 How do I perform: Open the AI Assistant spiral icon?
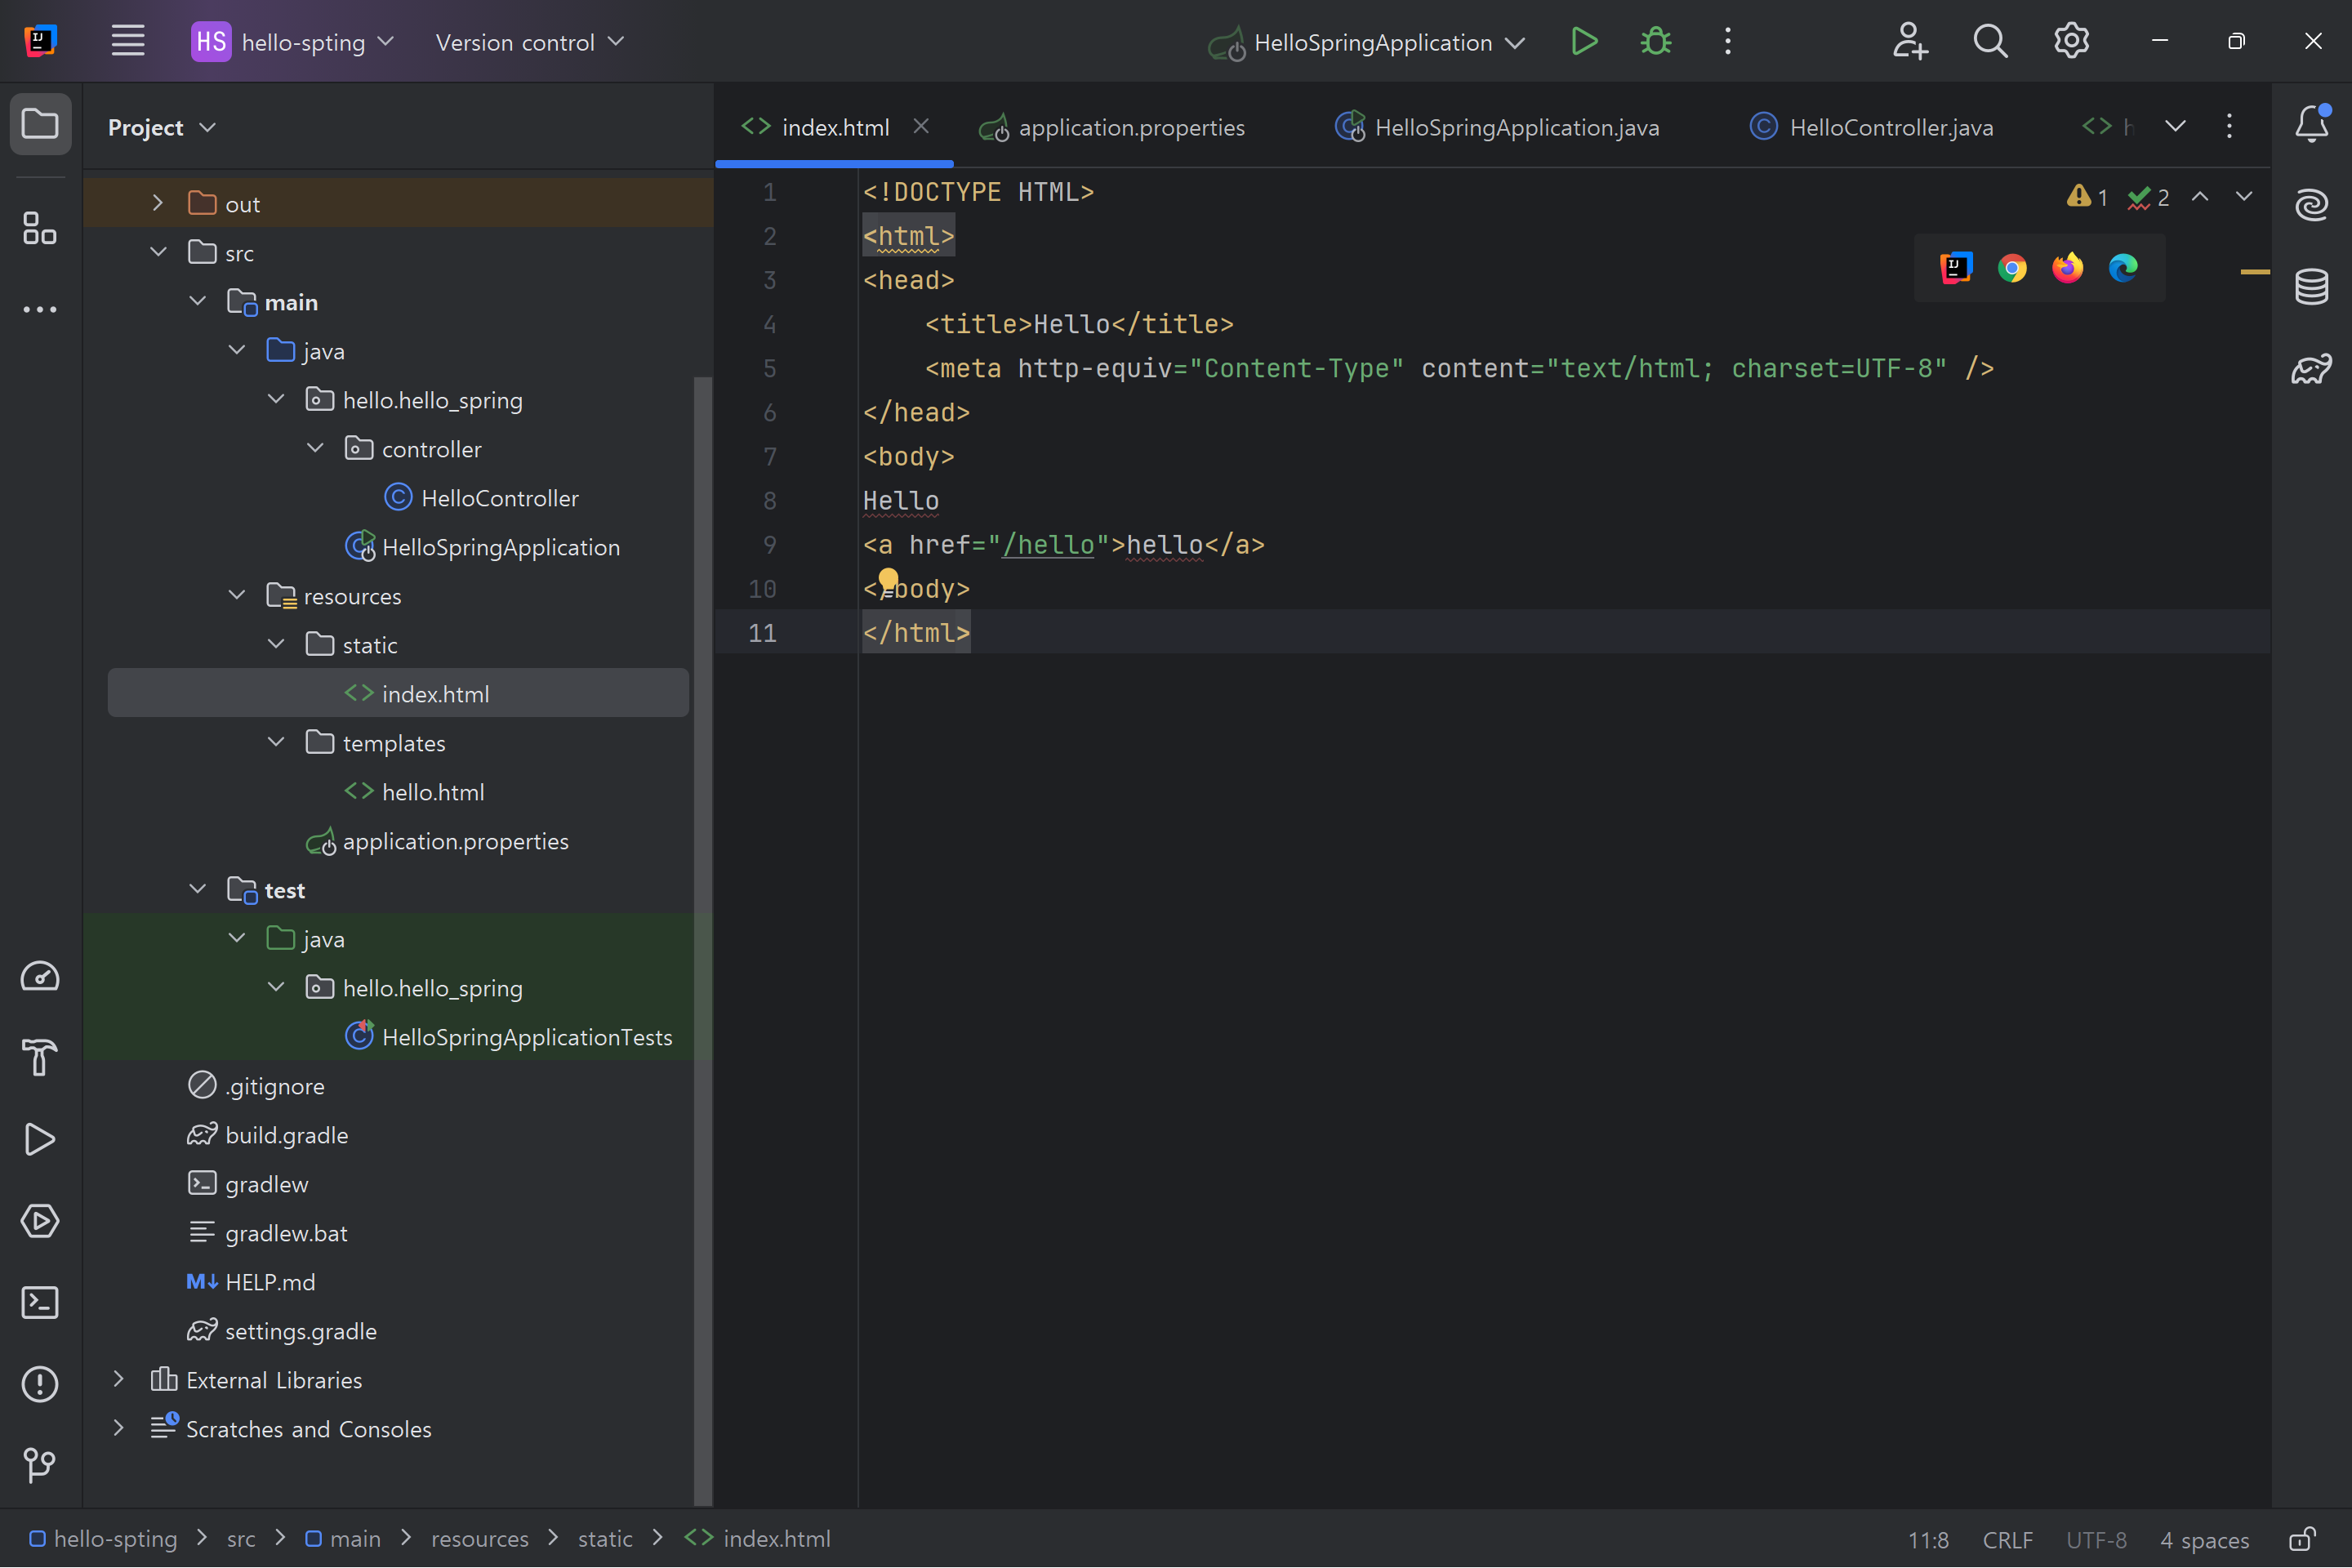point(2311,205)
